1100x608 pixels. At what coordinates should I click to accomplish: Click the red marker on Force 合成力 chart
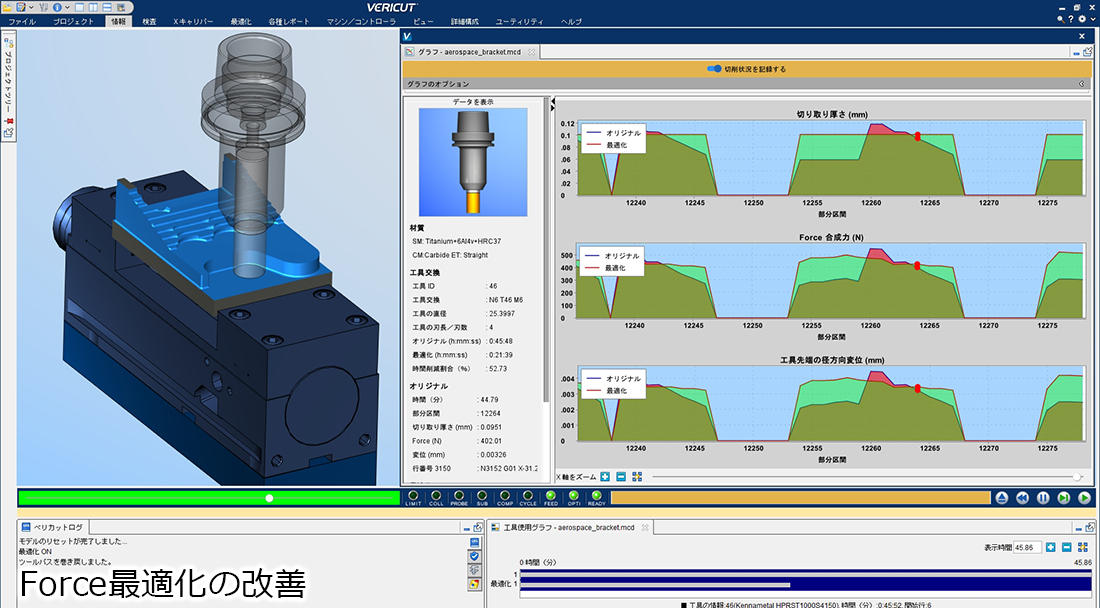tap(918, 266)
